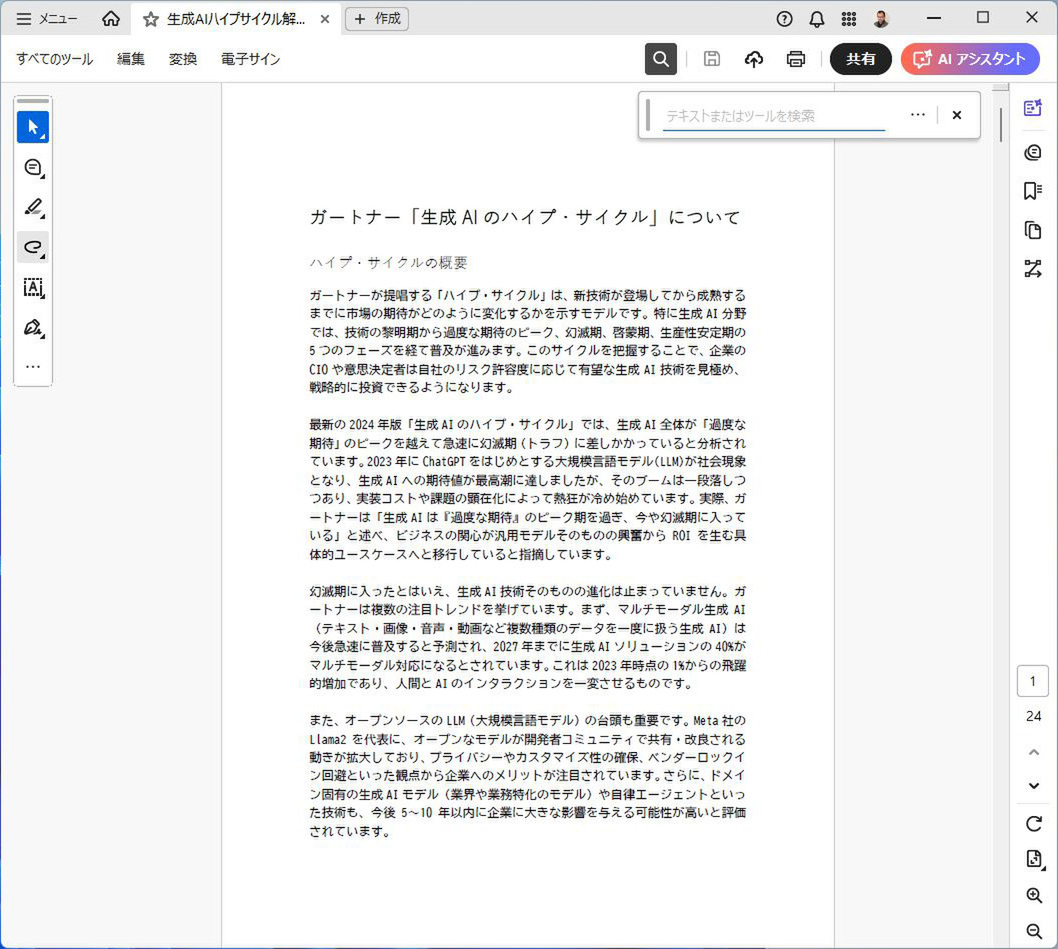The width and height of the screenshot is (1058, 949).
Task: Select the text box tool
Action: tap(33, 288)
